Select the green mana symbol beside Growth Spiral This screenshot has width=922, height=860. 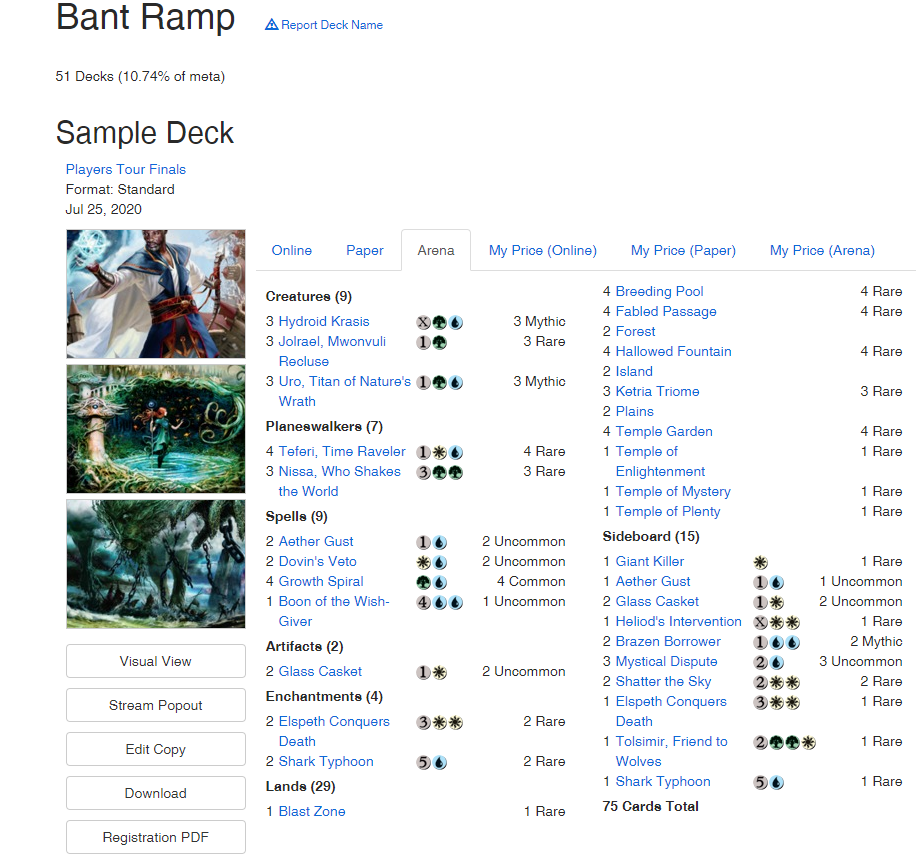click(423, 581)
